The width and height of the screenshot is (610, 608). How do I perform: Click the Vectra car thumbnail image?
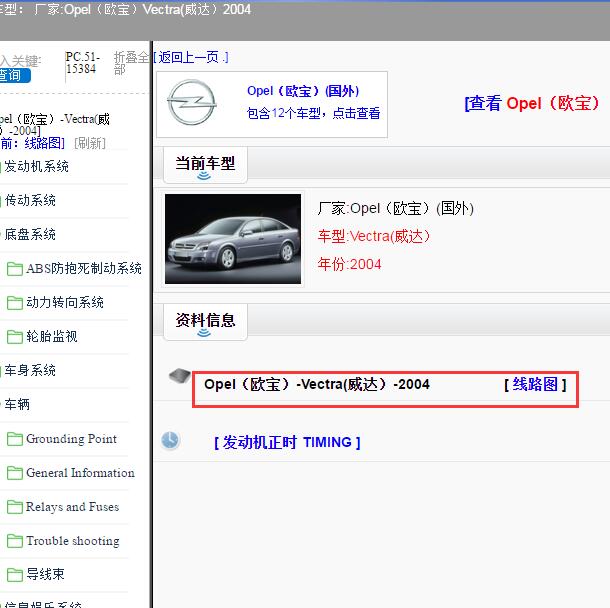(x=233, y=239)
